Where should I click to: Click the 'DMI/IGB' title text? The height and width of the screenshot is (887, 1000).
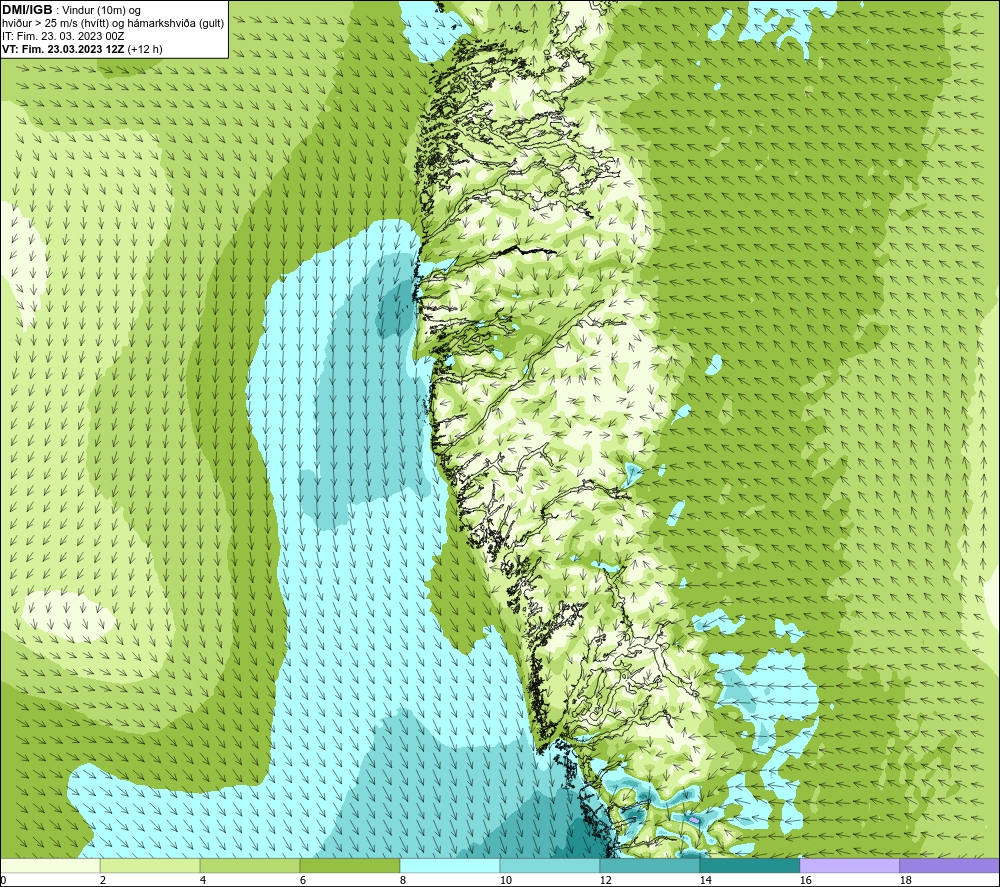(x=27, y=10)
